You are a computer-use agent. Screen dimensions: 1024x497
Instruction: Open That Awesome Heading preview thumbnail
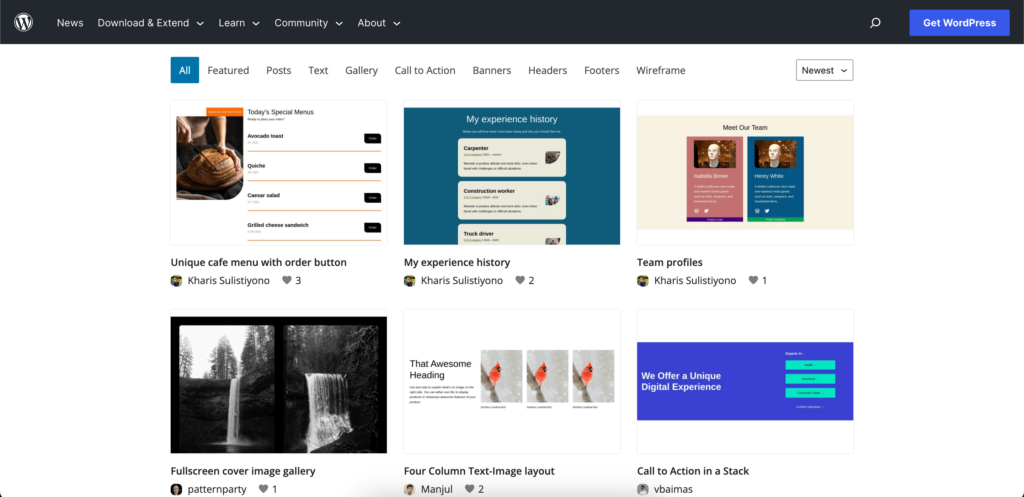click(512, 381)
